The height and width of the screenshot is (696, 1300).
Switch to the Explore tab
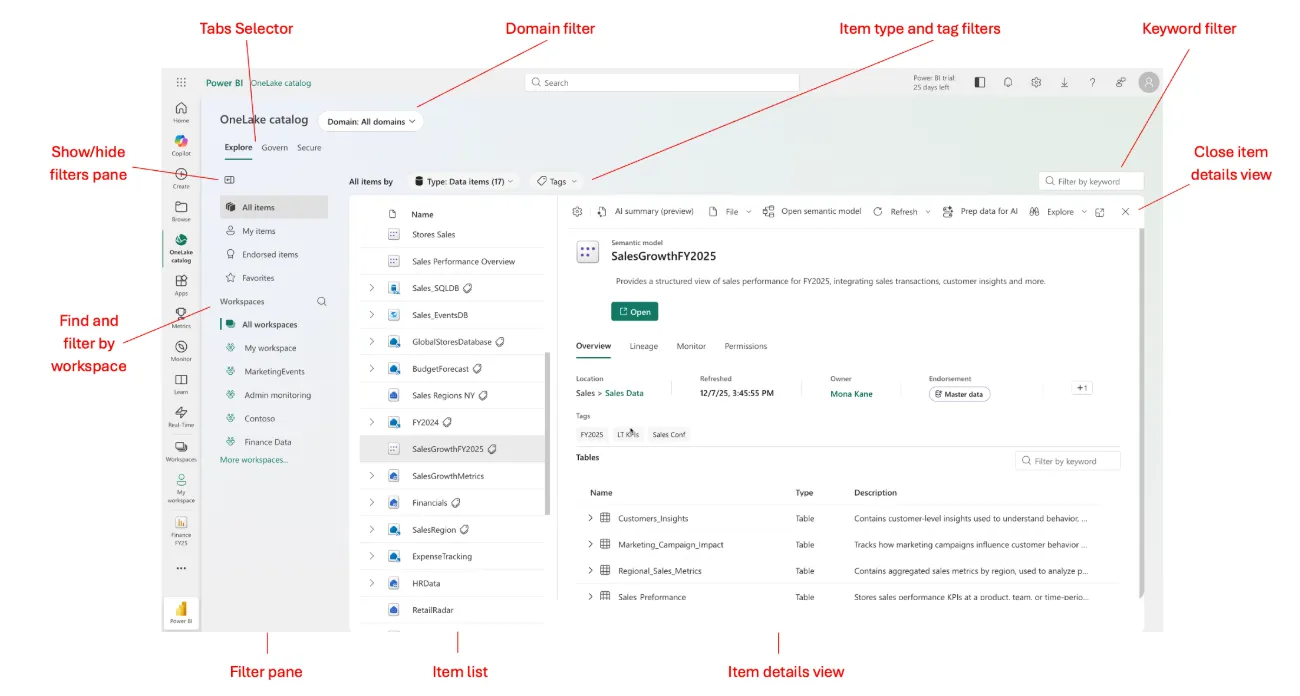point(238,148)
